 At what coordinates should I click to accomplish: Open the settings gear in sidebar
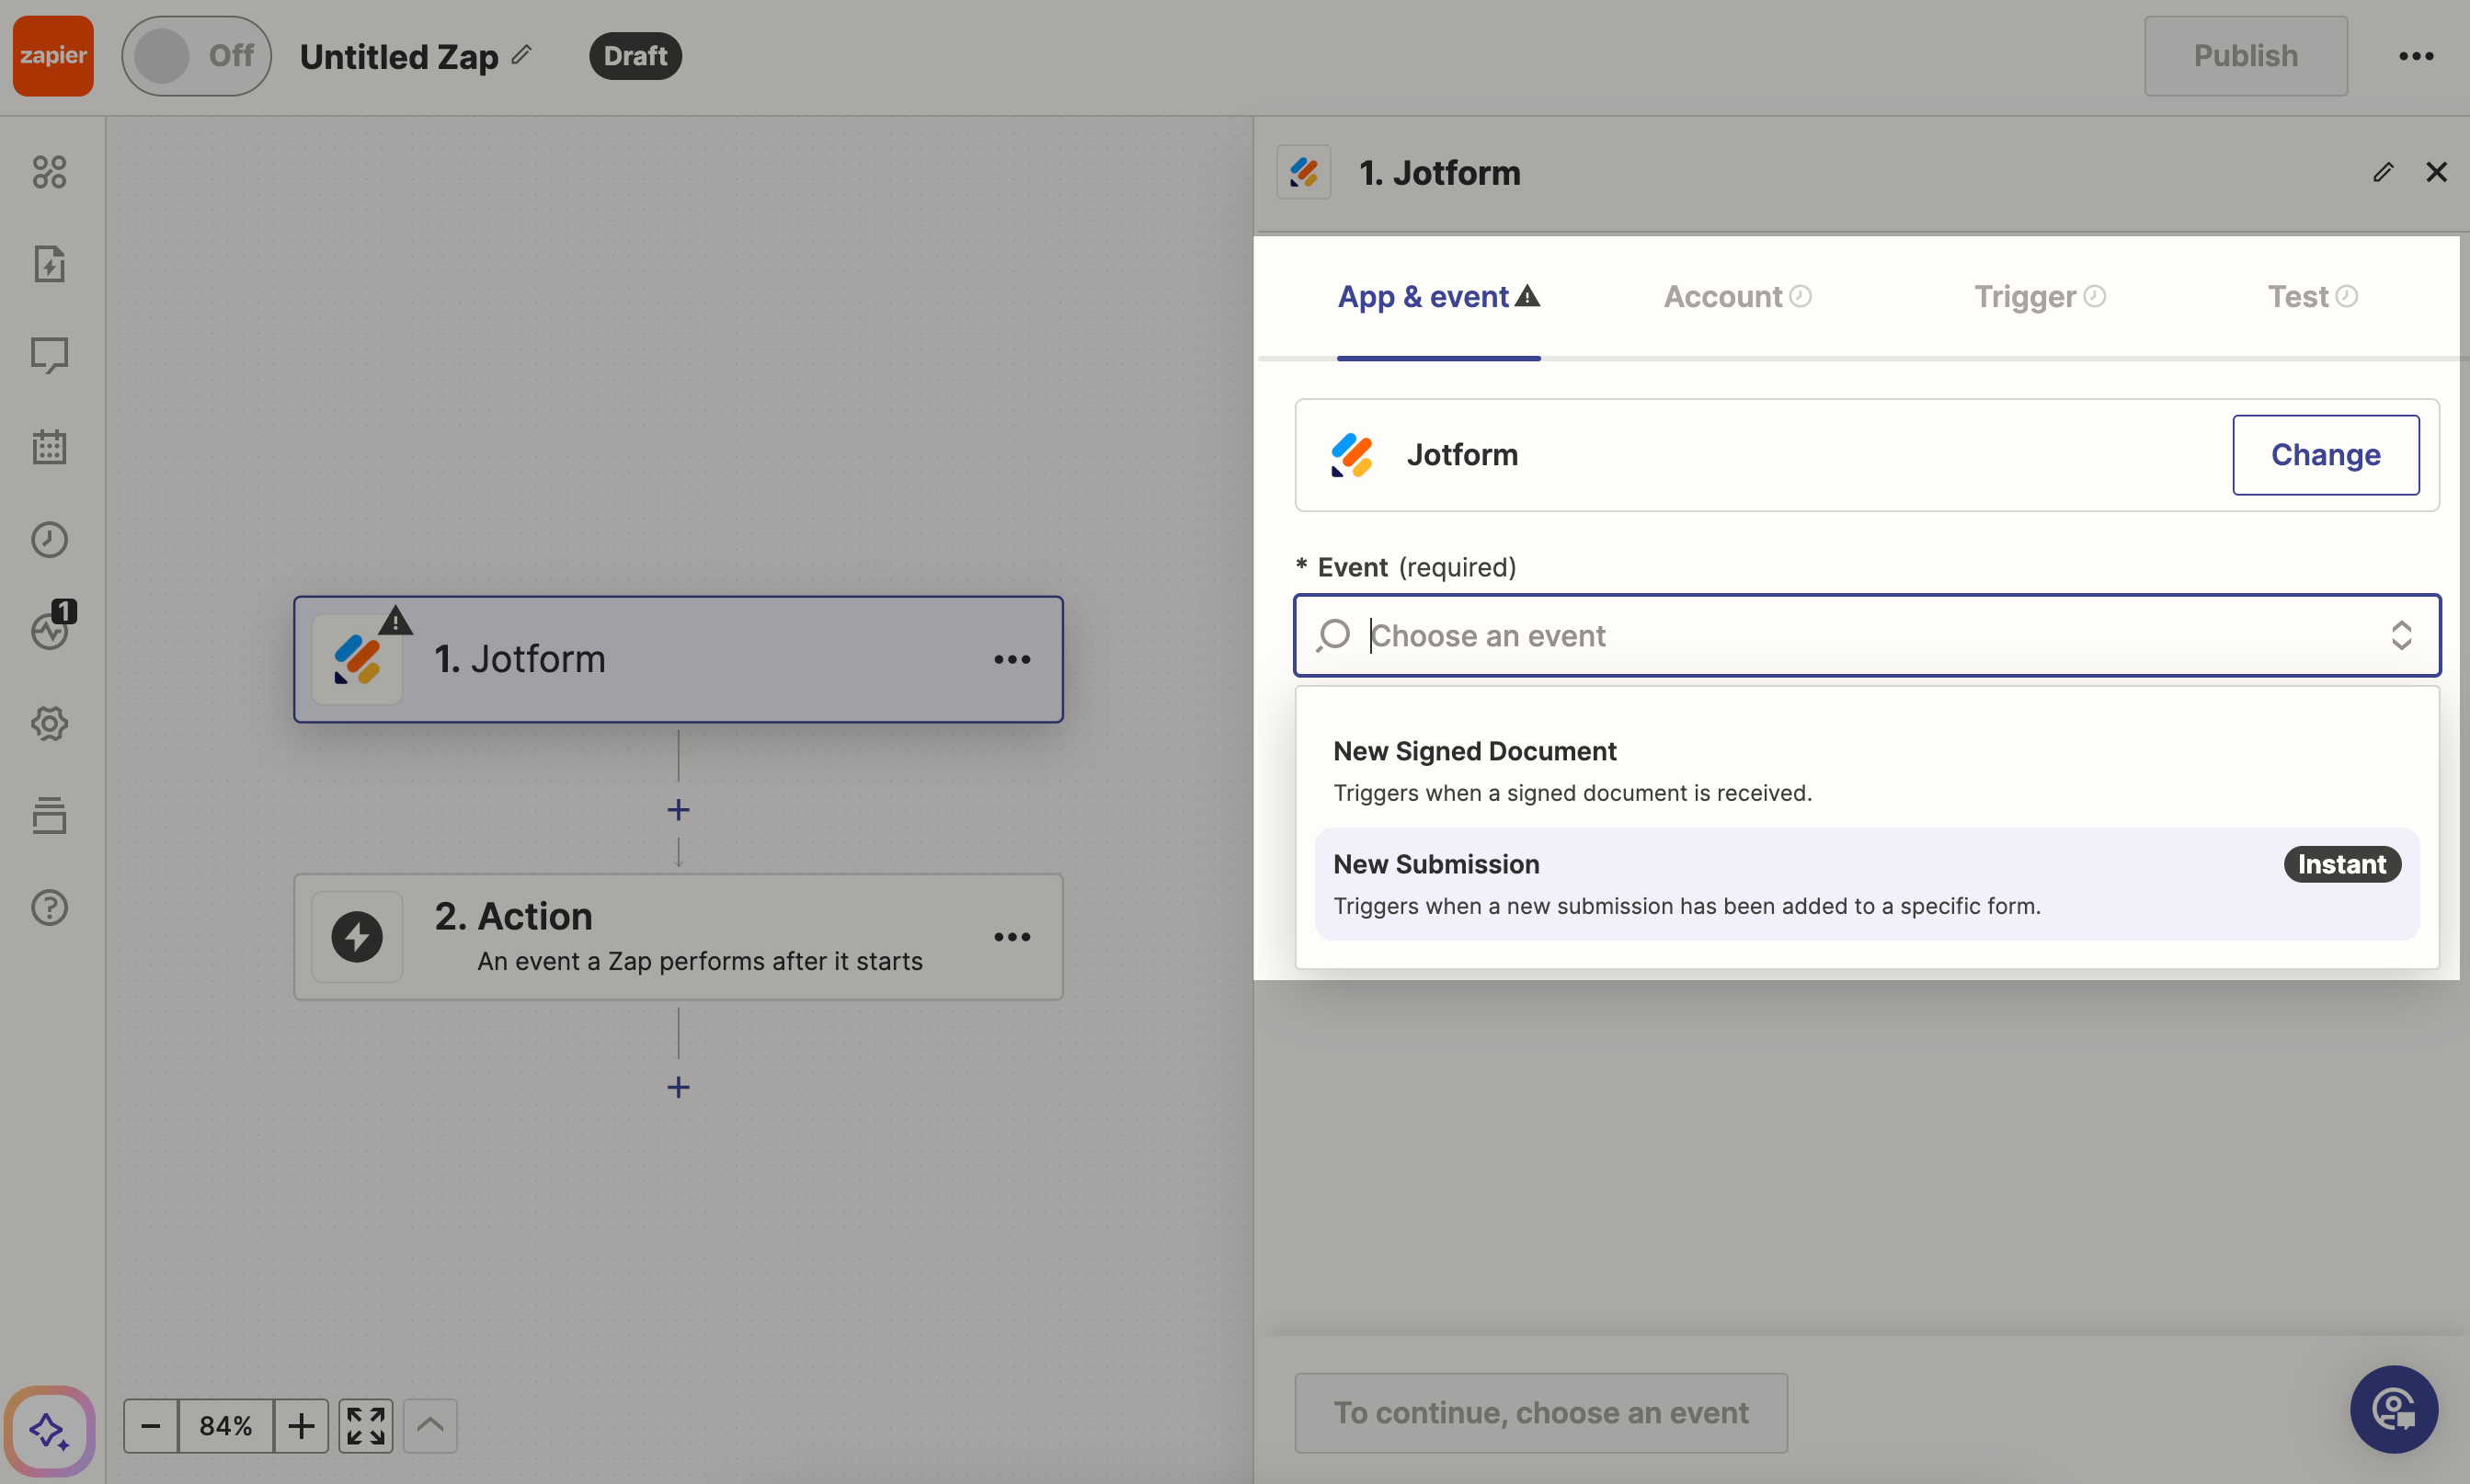(x=49, y=723)
